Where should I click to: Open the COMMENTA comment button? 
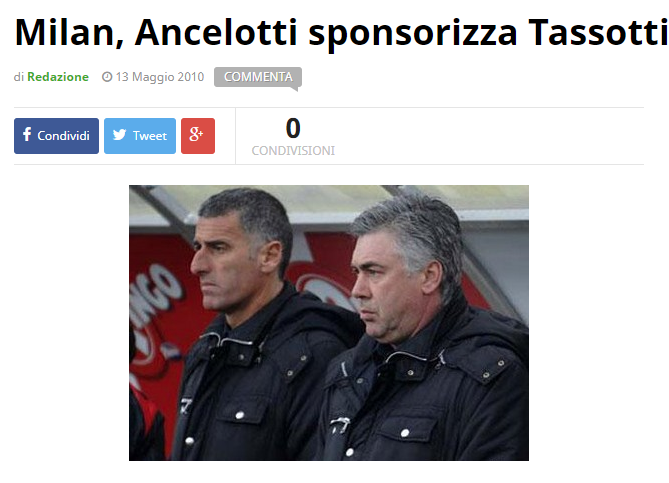click(258, 77)
